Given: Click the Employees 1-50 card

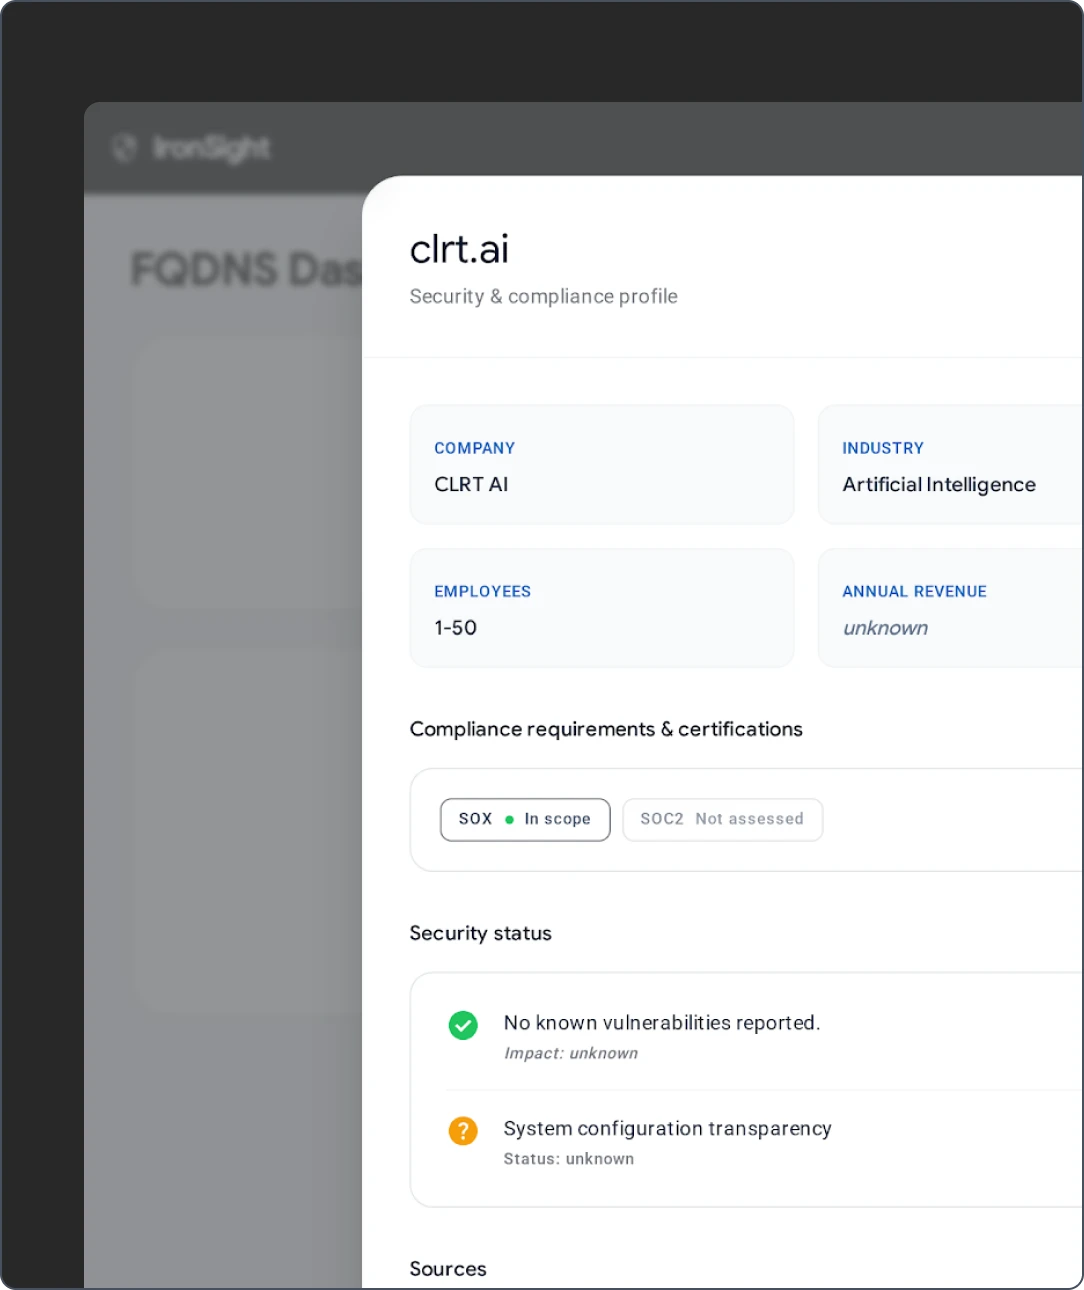Looking at the screenshot, I should tap(602, 608).
